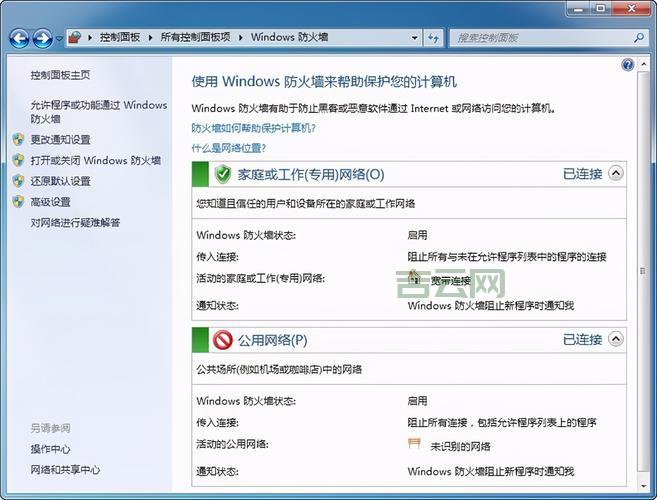
Task: Click the Forward navigation arrow
Action: 43,39
